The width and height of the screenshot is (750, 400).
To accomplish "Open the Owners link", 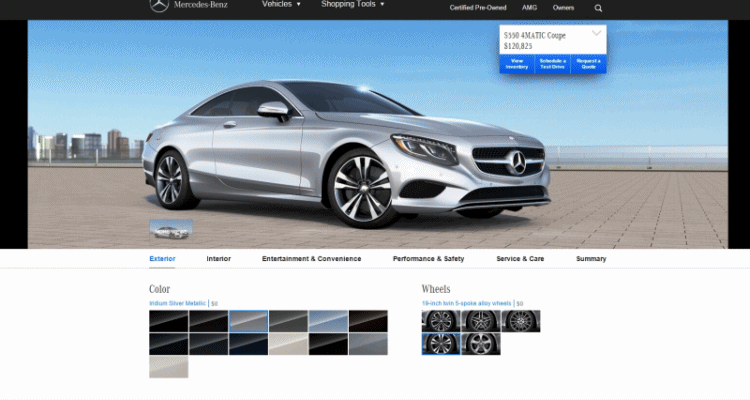I will [x=563, y=8].
